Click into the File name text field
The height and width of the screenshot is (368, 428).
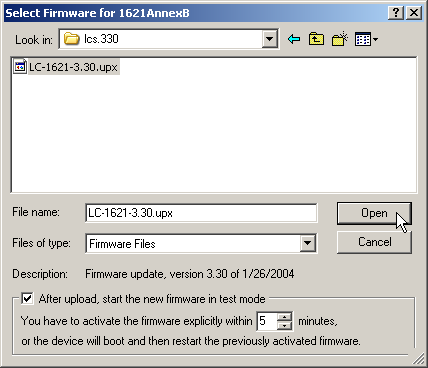tap(201, 213)
